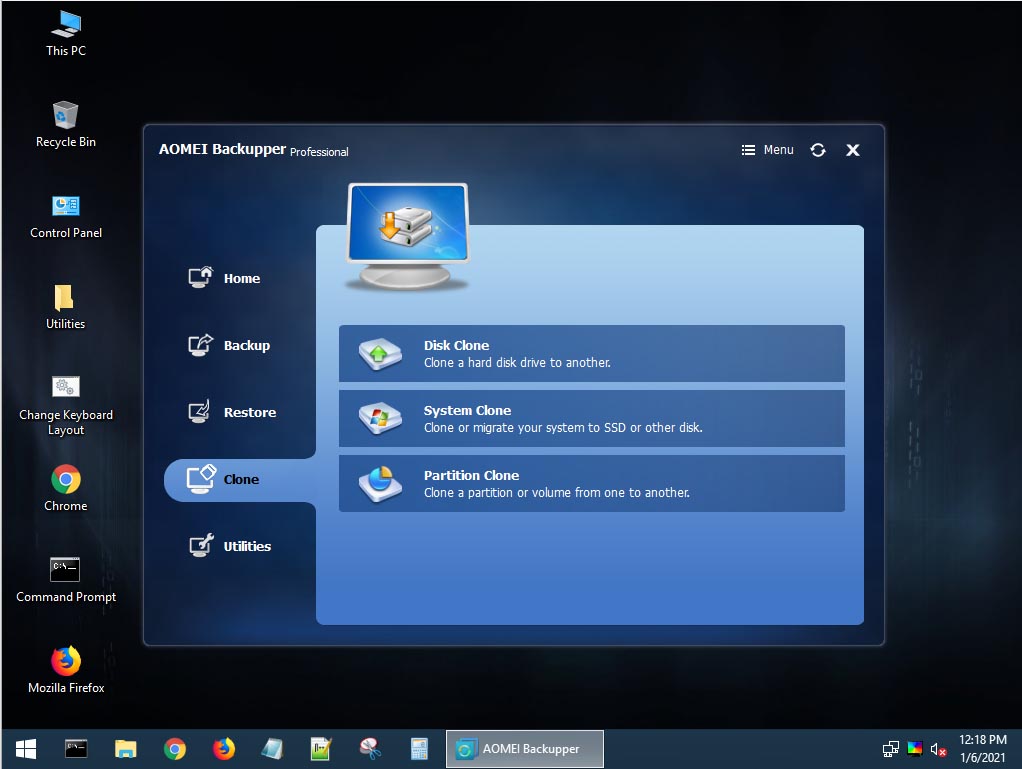The width and height of the screenshot is (1022, 769).
Task: Open the Windows Start menu
Action: (26, 748)
